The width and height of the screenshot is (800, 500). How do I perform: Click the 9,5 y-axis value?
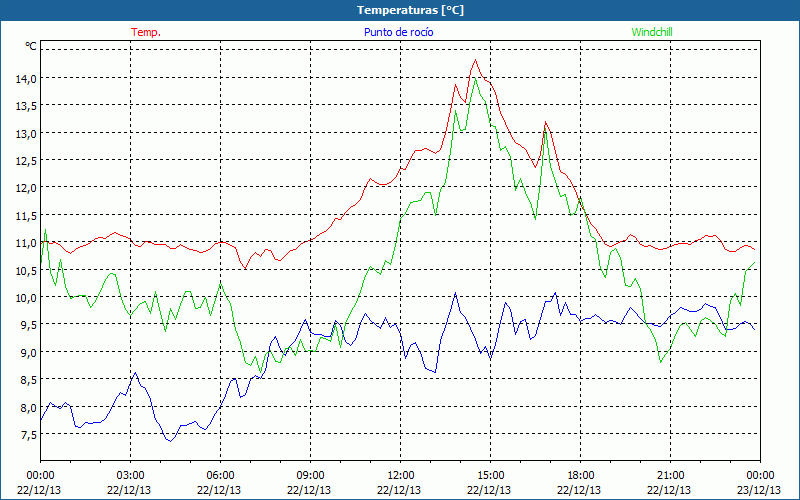28,325
